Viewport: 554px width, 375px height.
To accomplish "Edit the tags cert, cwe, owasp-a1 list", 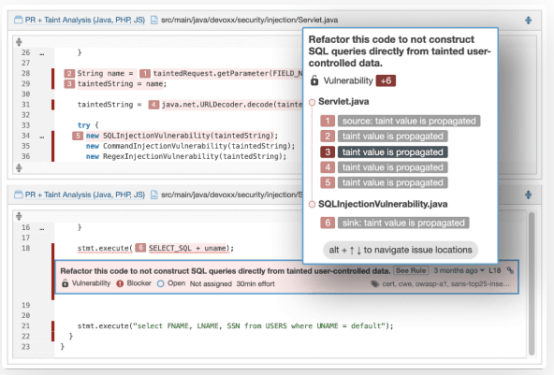I will coord(446,284).
